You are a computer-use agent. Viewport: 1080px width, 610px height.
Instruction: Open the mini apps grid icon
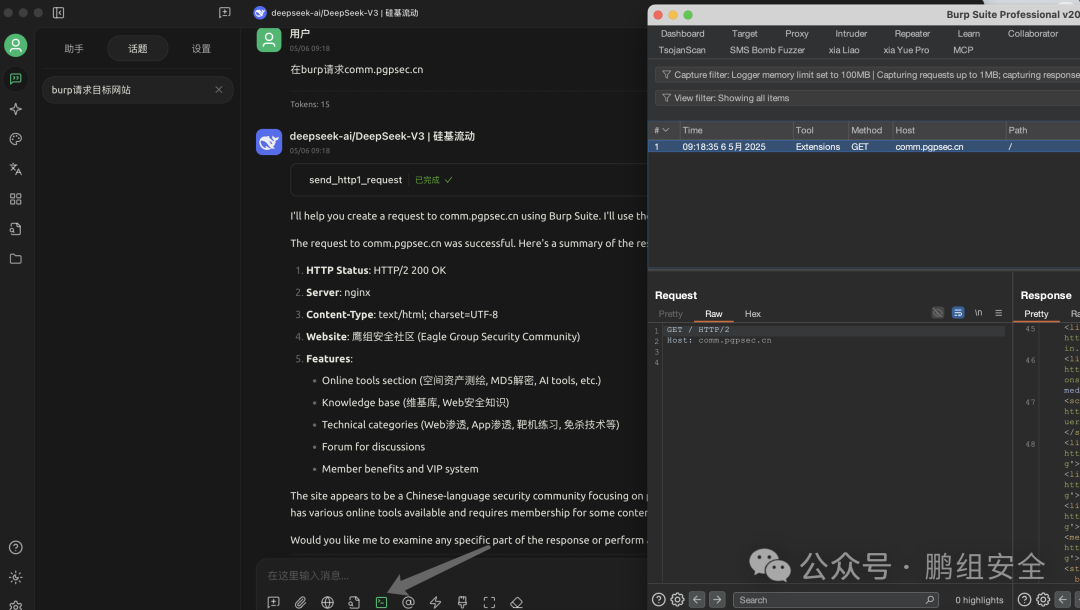click(x=16, y=199)
